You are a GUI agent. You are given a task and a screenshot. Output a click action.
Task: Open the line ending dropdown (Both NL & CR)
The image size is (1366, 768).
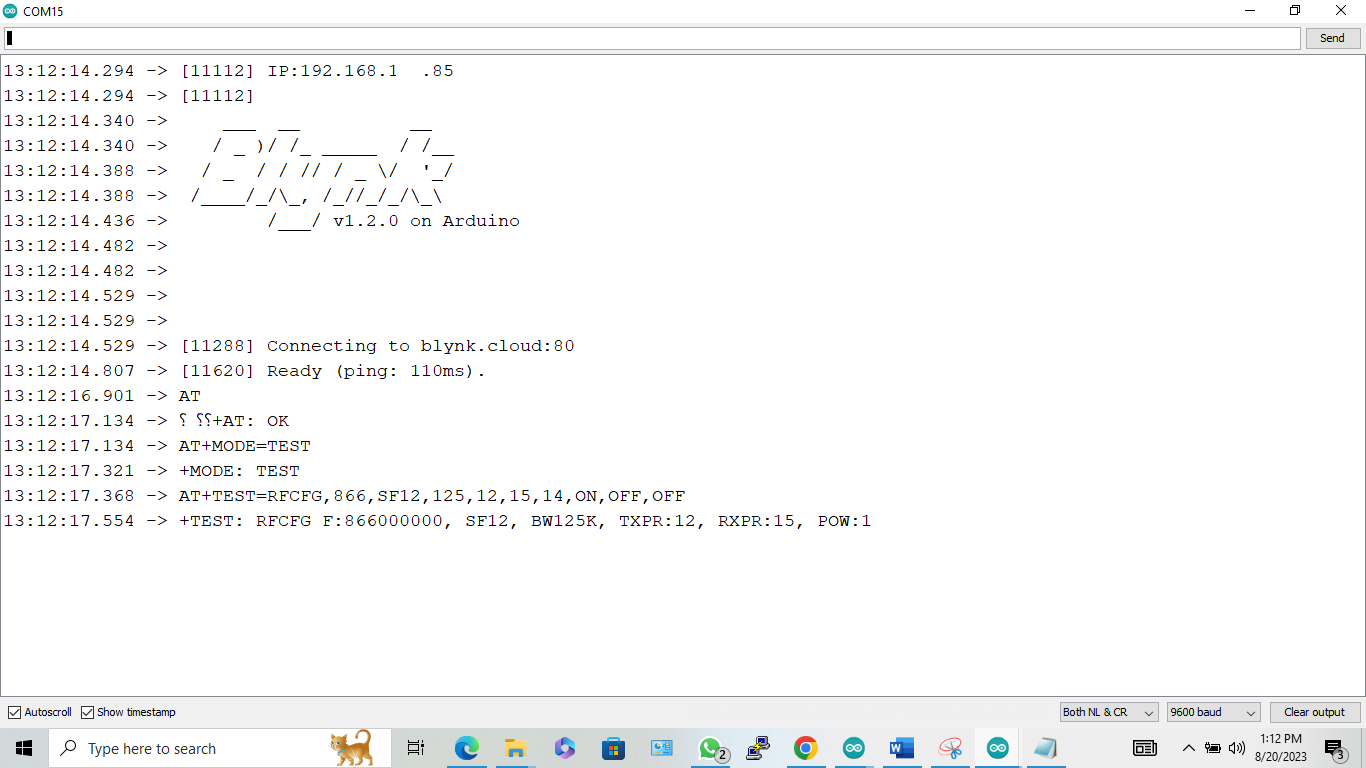click(1109, 712)
